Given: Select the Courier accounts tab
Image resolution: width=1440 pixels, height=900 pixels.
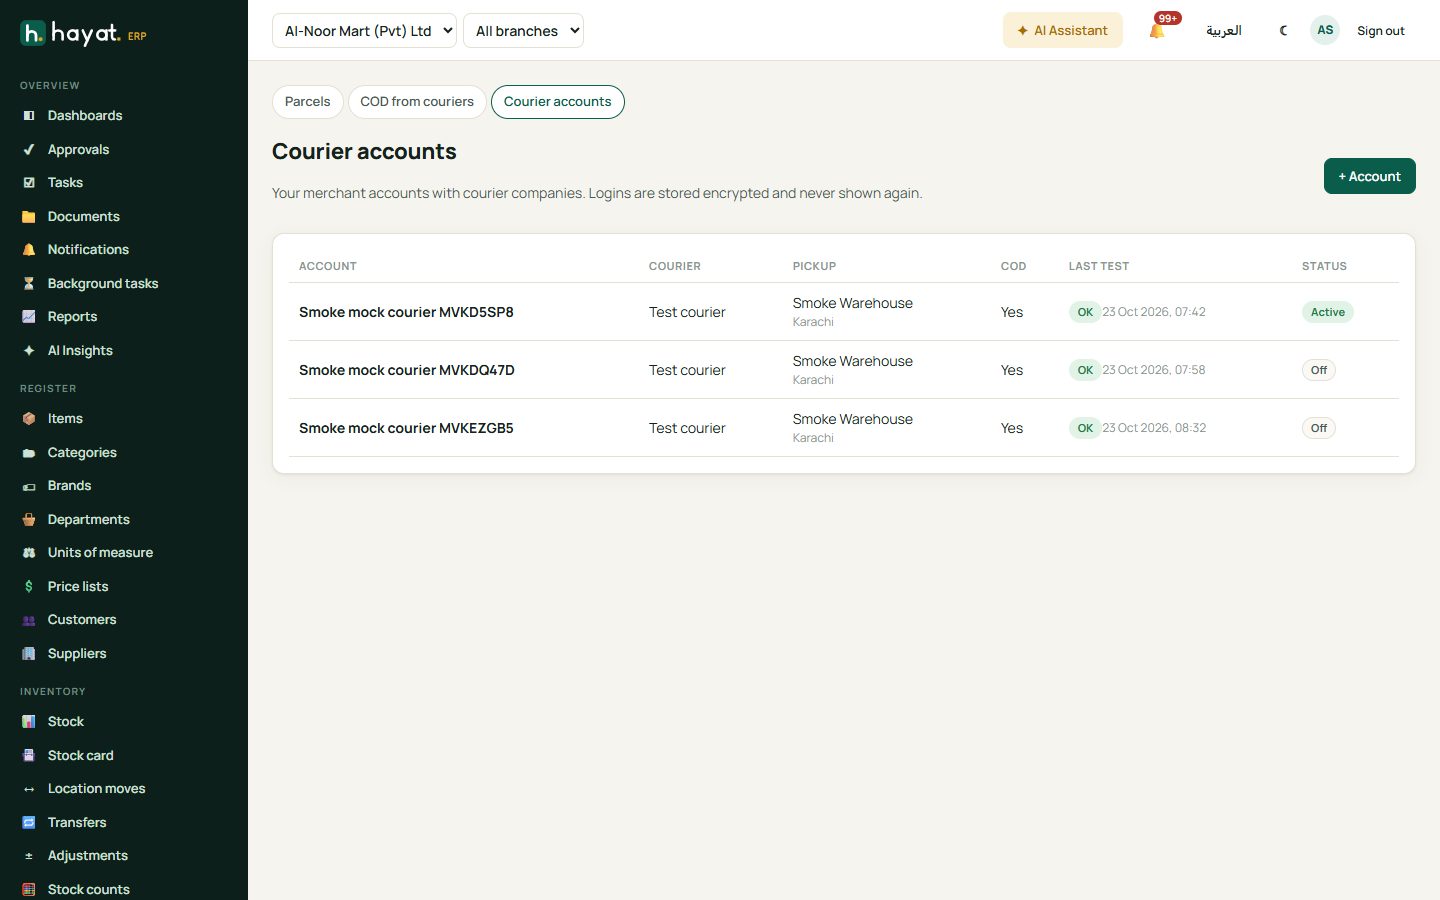Looking at the screenshot, I should click(x=558, y=102).
